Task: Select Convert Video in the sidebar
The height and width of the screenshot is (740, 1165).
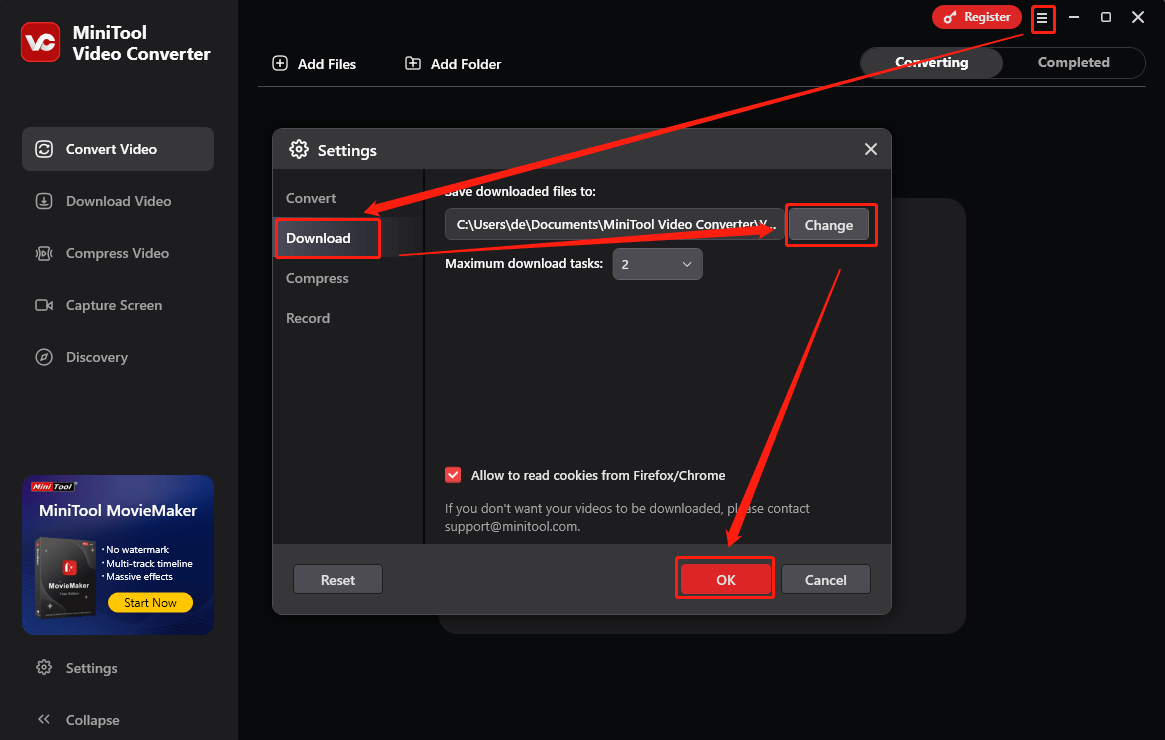Action: 118,149
